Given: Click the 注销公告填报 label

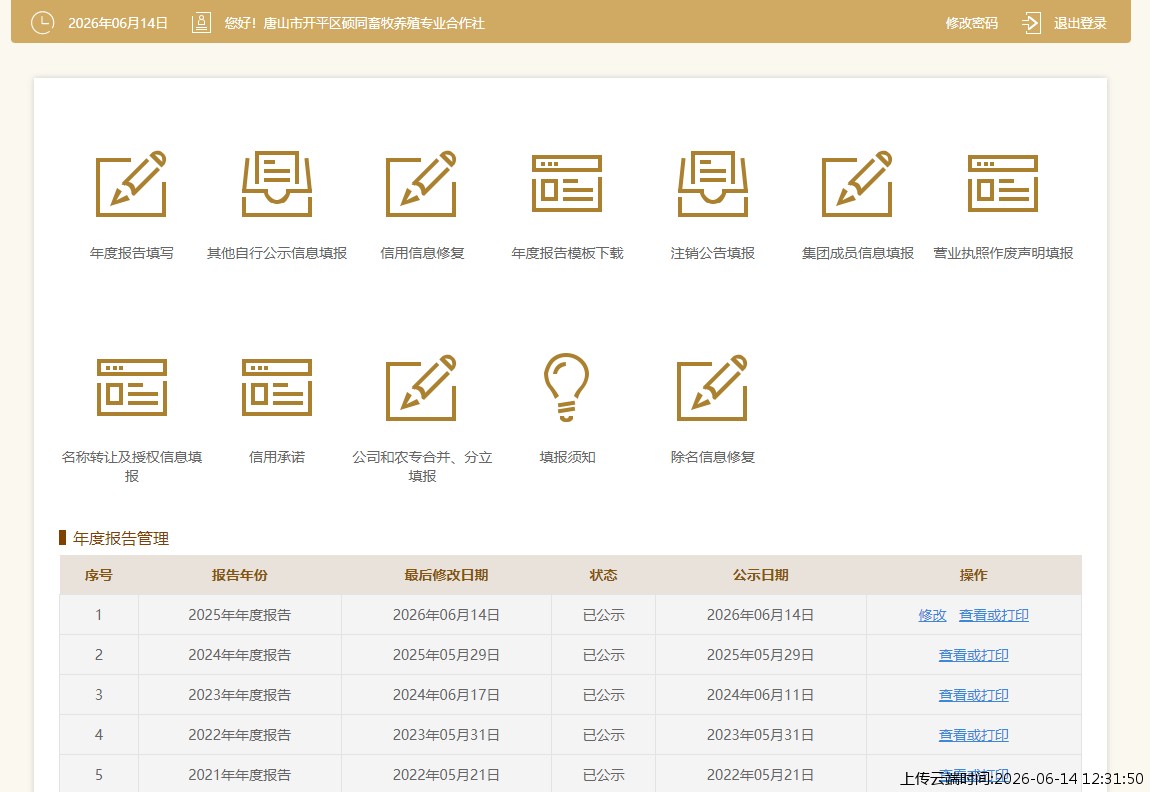Looking at the screenshot, I should (712, 253).
